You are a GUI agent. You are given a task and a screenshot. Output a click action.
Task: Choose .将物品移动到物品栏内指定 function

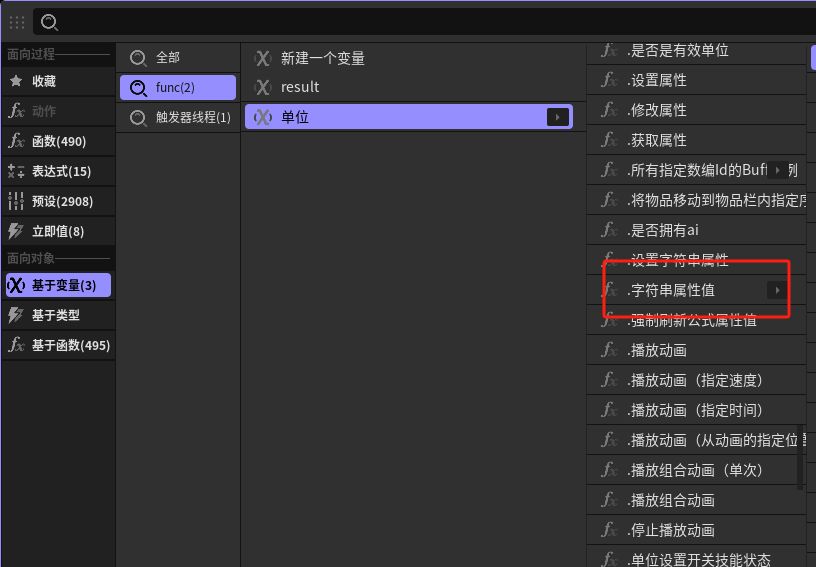pos(696,200)
